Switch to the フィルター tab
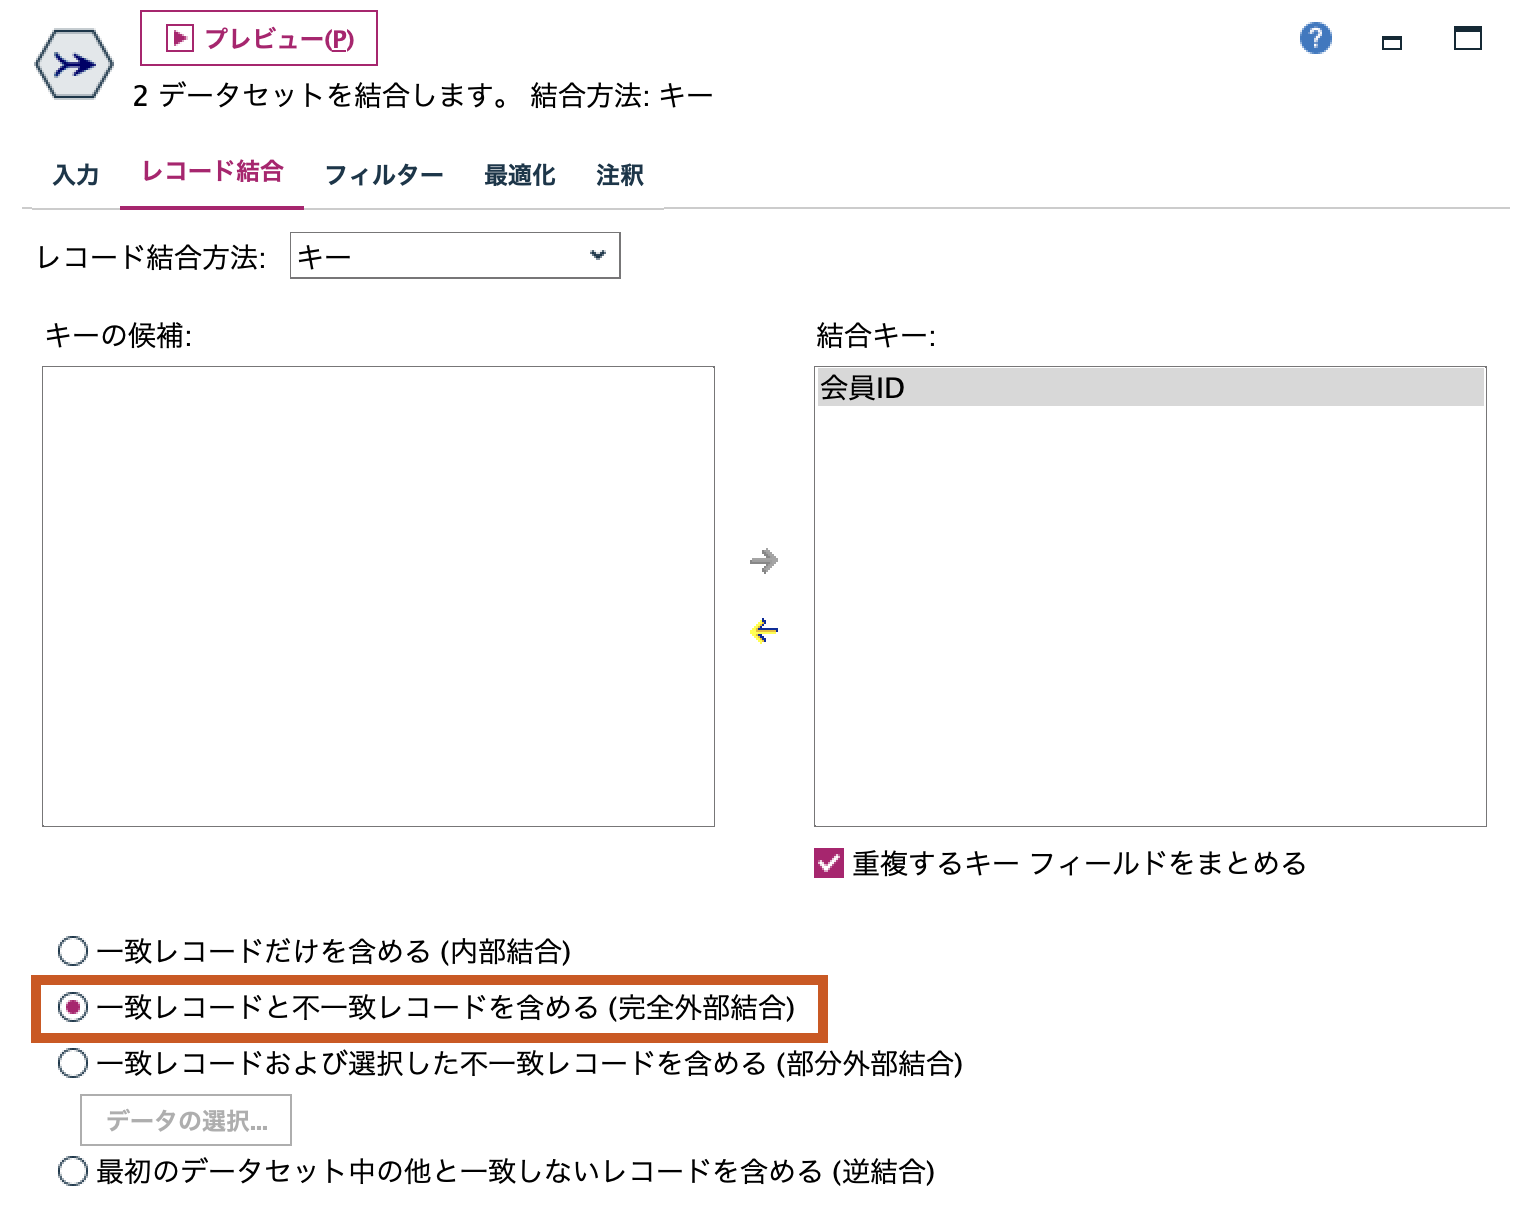The width and height of the screenshot is (1536, 1208). (x=383, y=173)
